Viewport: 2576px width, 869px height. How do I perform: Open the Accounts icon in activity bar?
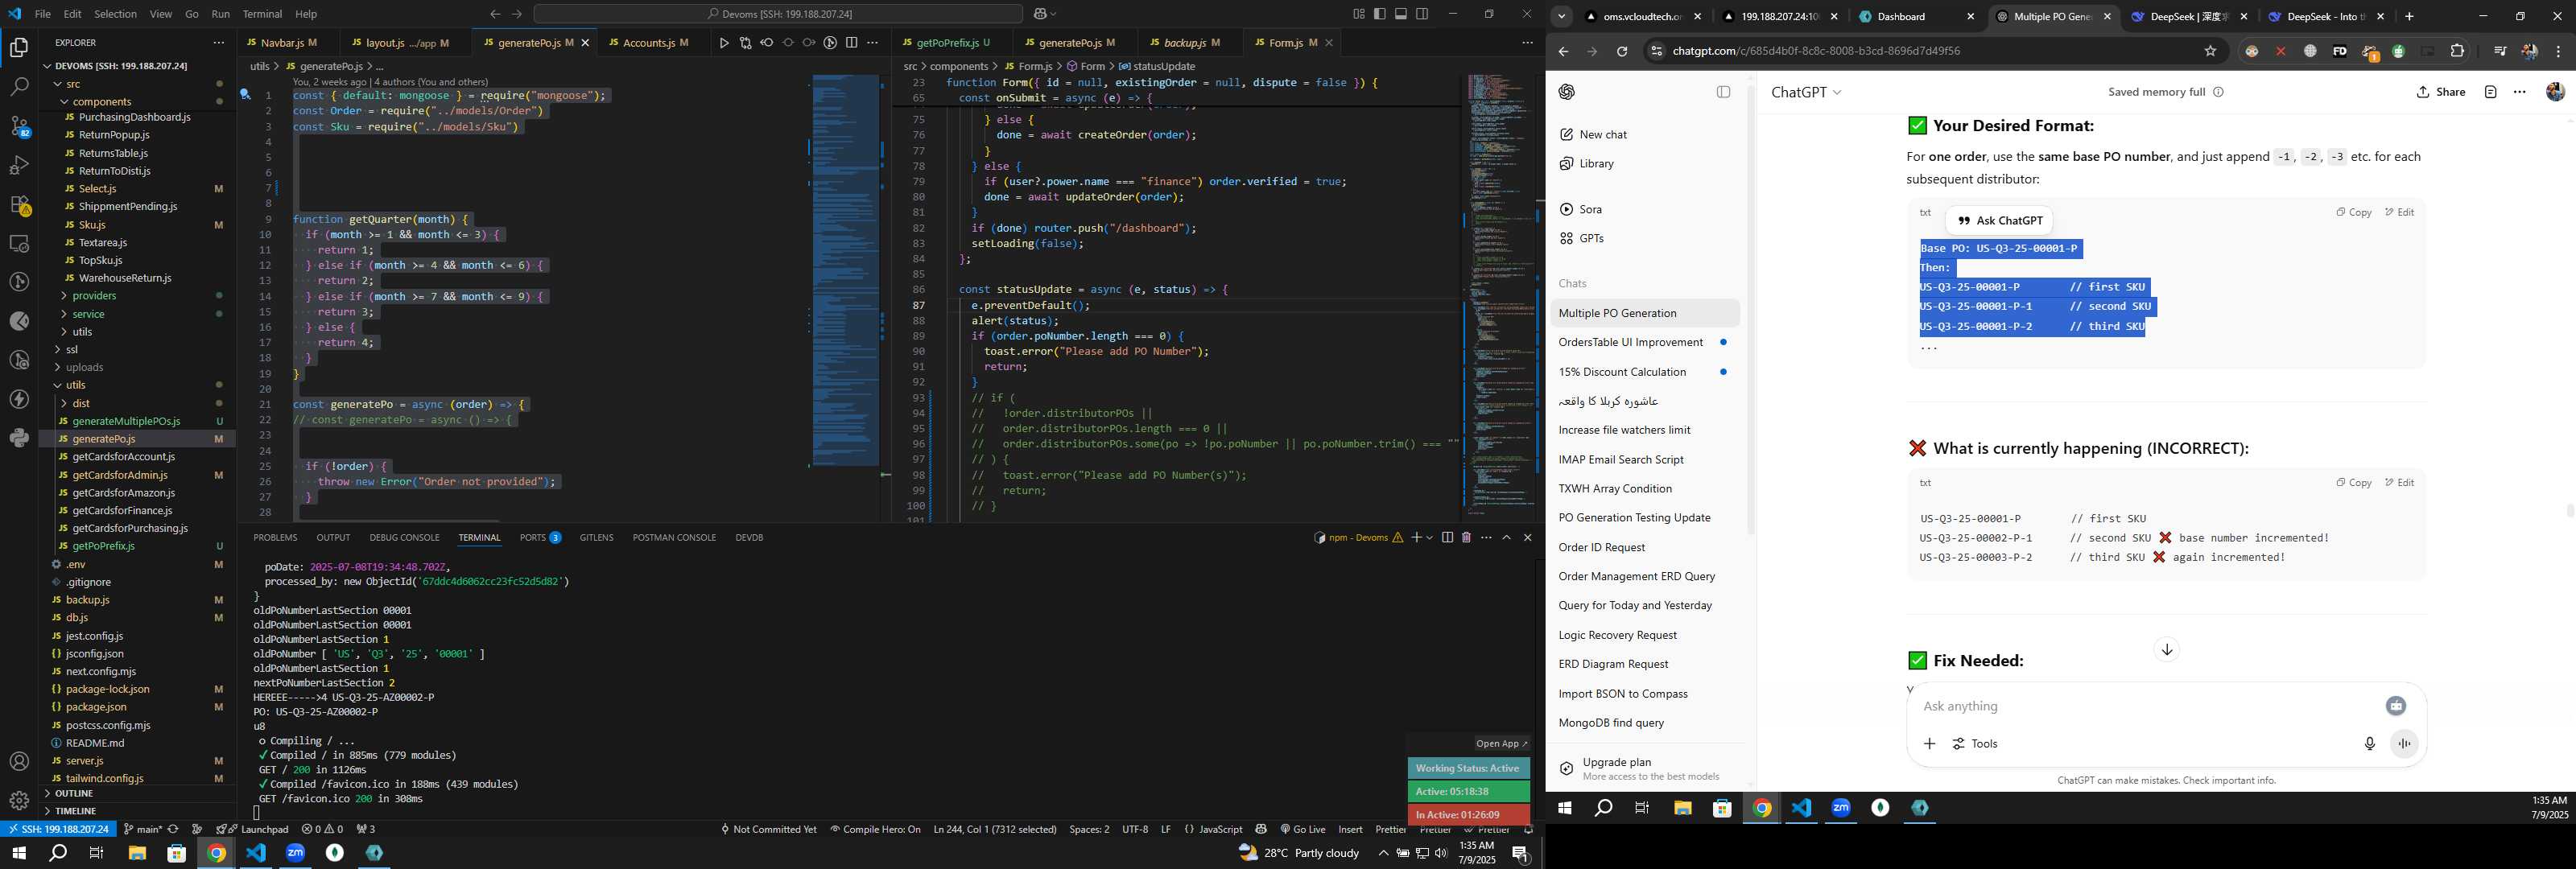point(19,762)
